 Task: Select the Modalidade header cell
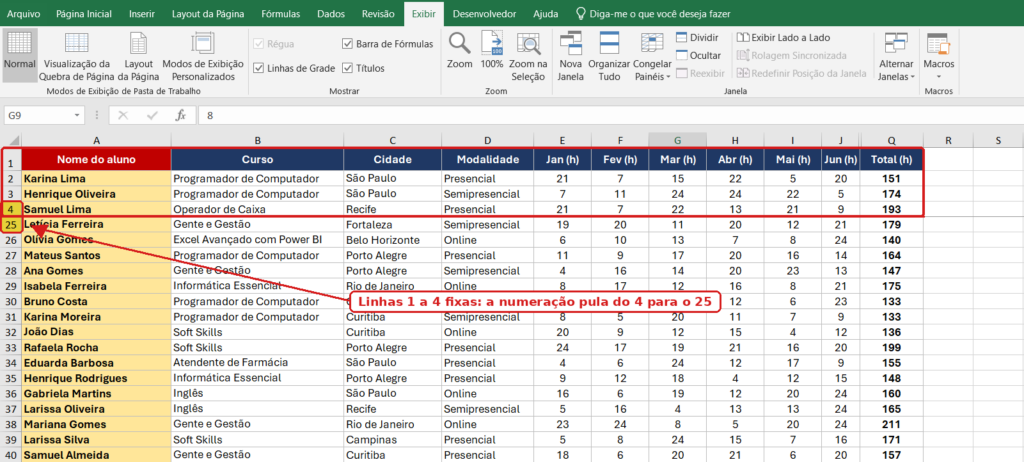coord(487,159)
